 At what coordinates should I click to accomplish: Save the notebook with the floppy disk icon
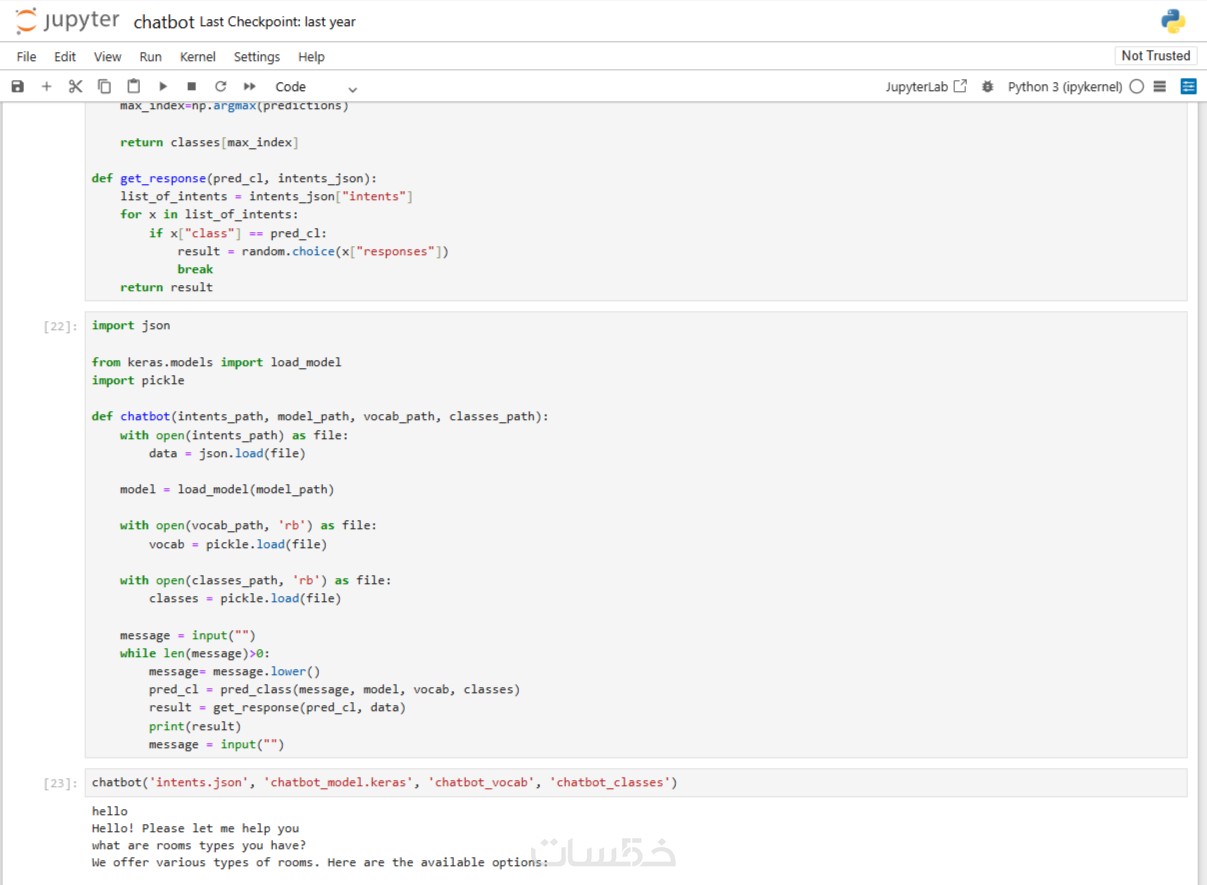17,87
